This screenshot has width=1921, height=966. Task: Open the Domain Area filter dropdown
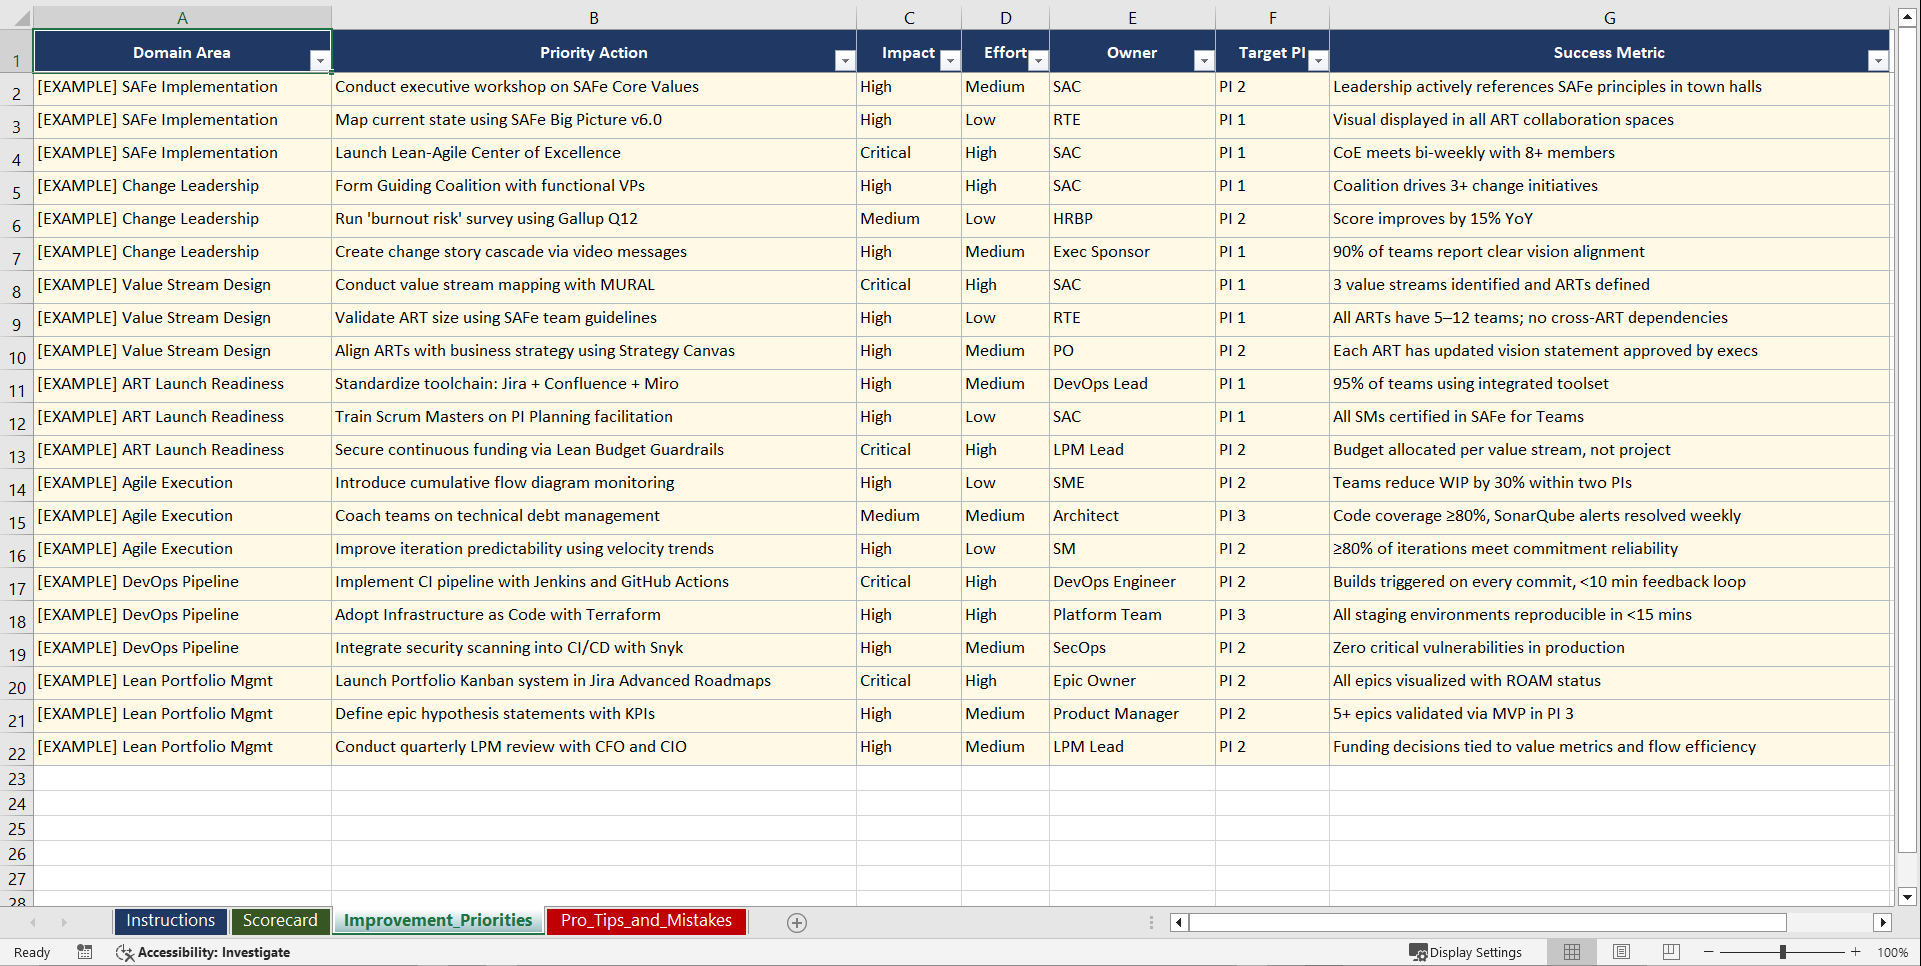pyautogui.click(x=320, y=60)
